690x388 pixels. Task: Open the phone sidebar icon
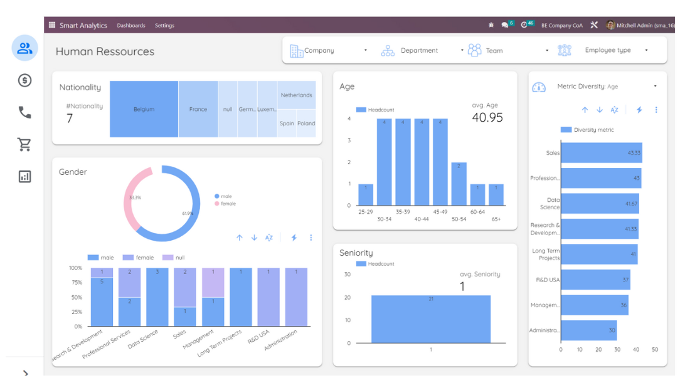pyautogui.click(x=25, y=113)
